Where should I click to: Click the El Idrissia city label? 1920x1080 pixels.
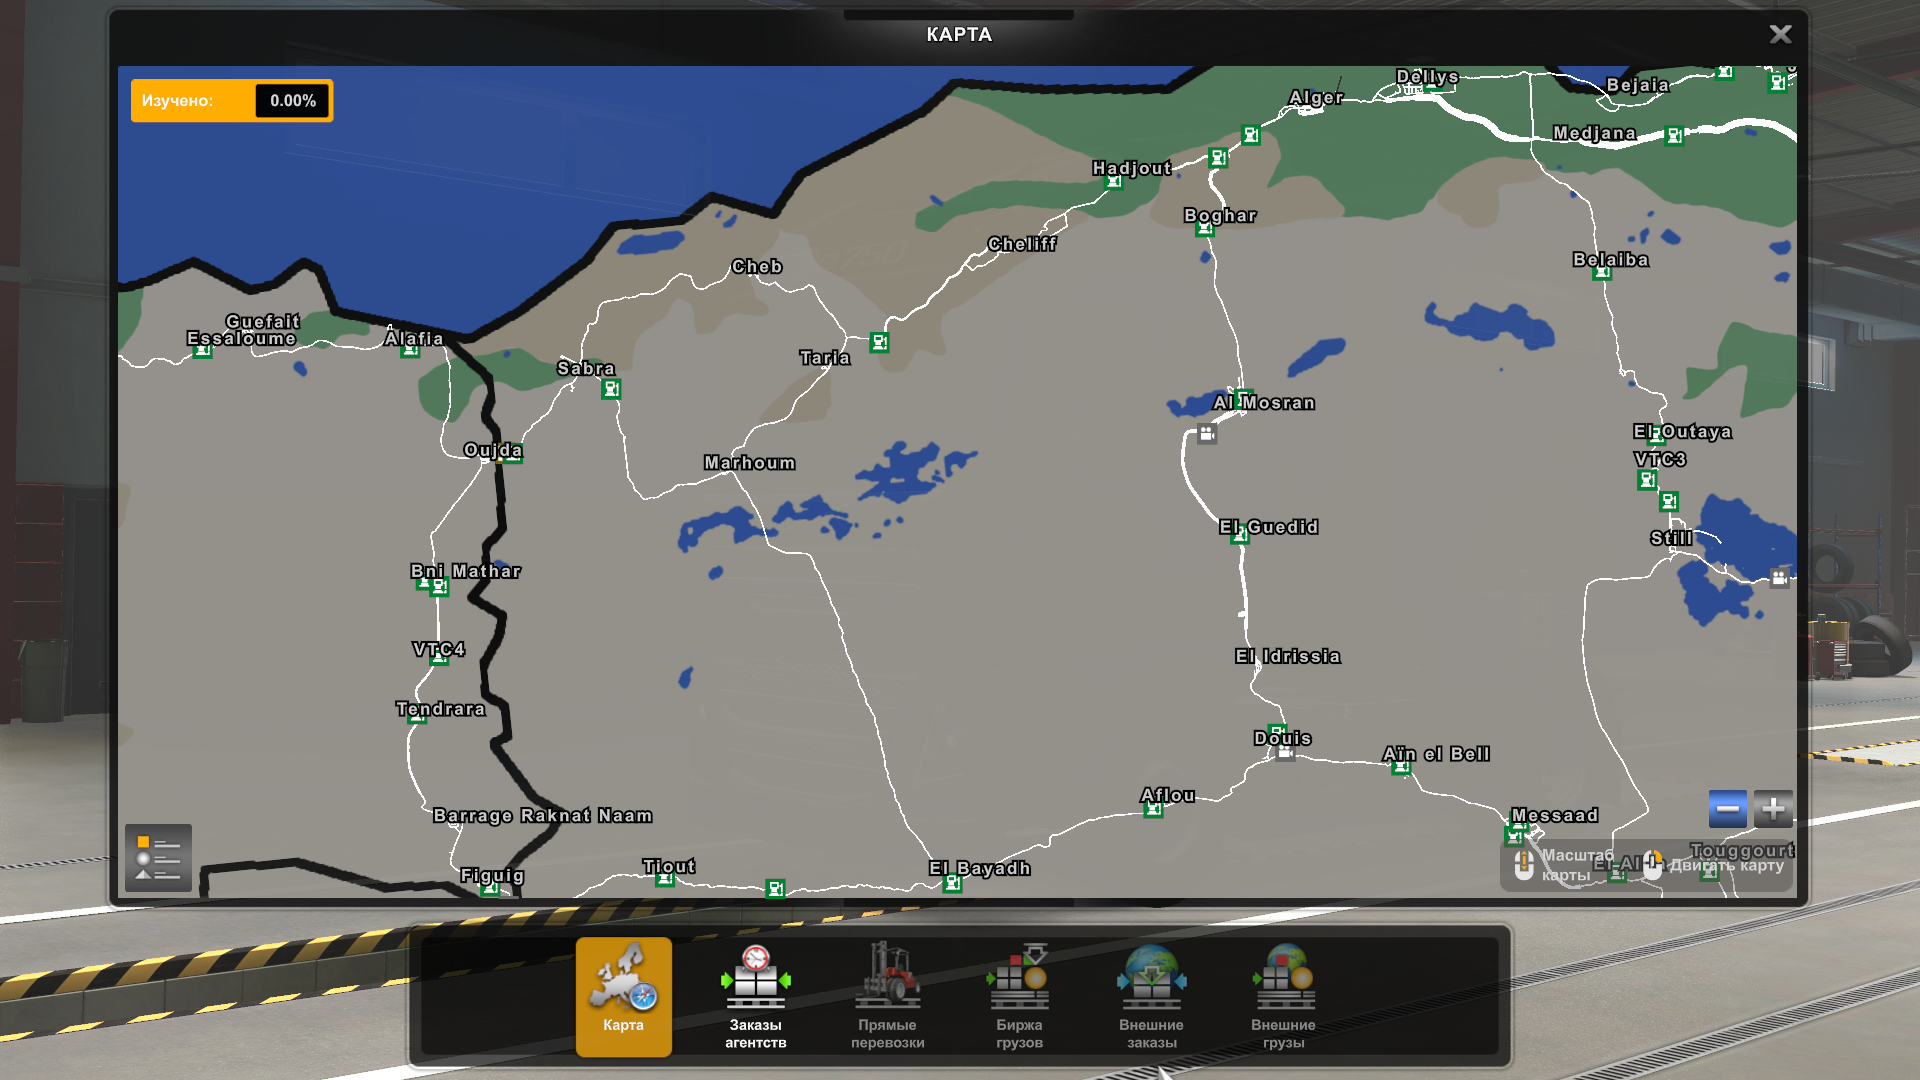(1288, 656)
